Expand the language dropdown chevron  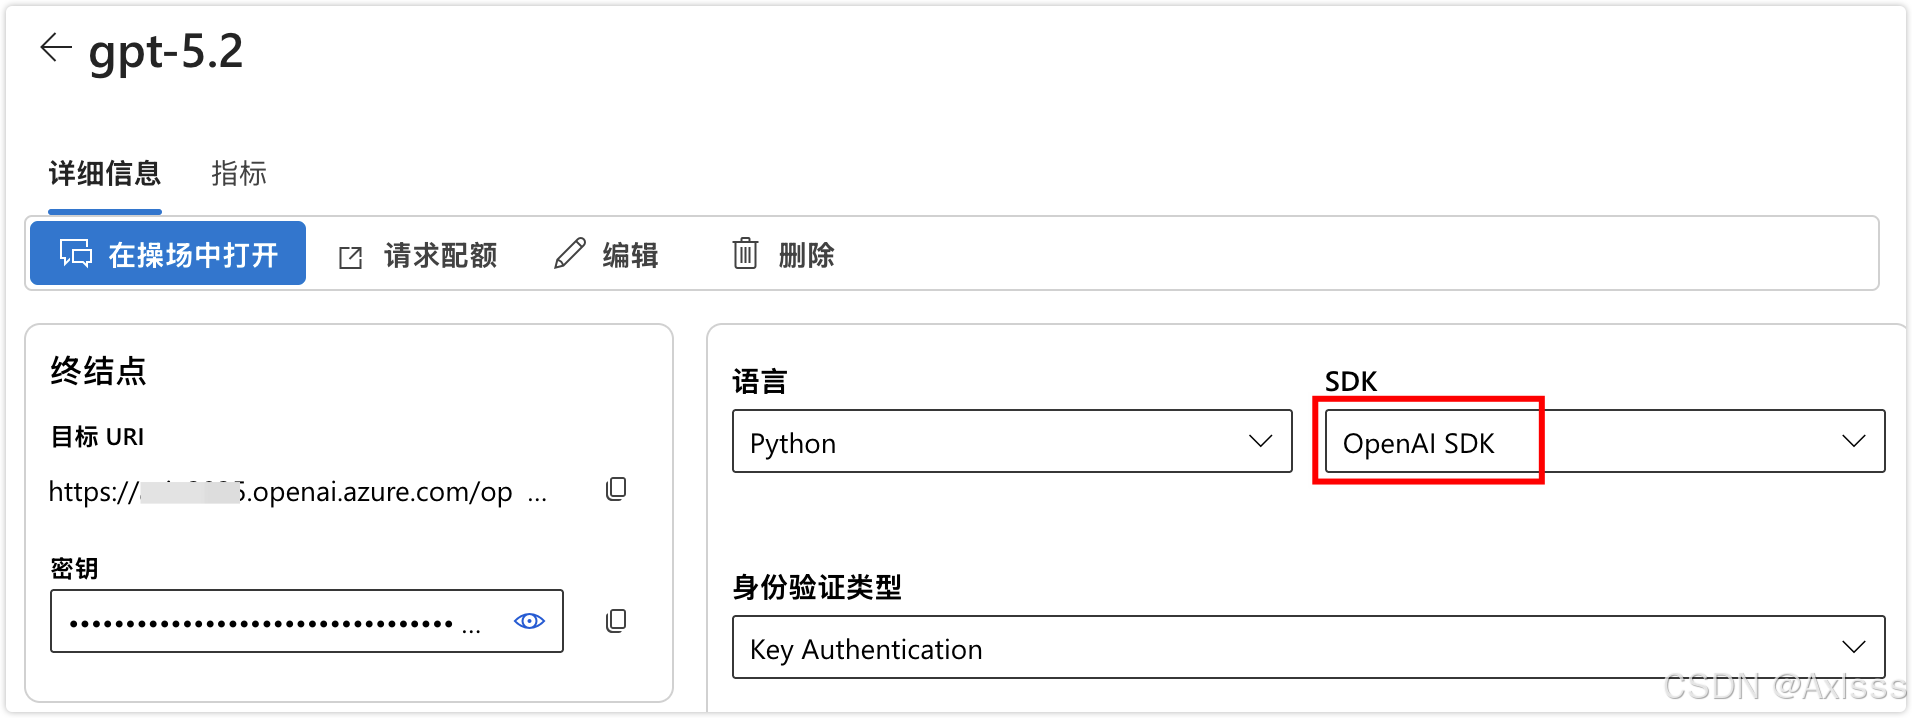click(x=1260, y=441)
